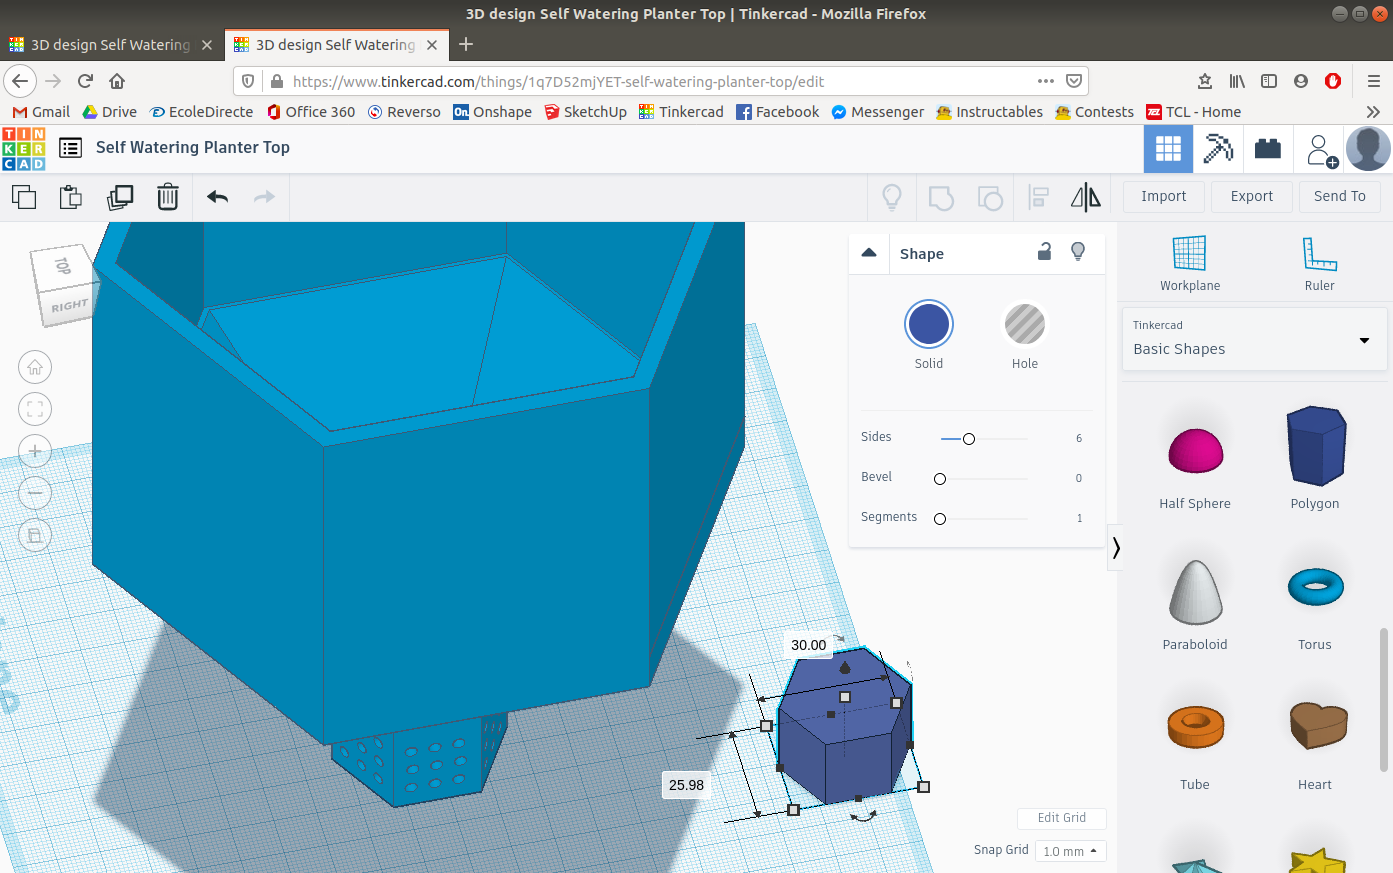The width and height of the screenshot is (1393, 873).
Task: Click Edit Grid button
Action: (1062, 818)
